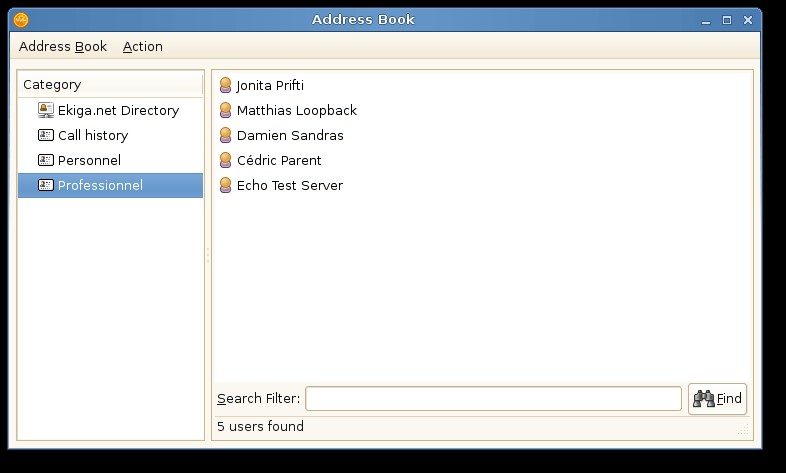Click the avatar icon beside Matthias Loopback
Viewport: 786px width, 473px height.
pyautogui.click(x=226, y=110)
